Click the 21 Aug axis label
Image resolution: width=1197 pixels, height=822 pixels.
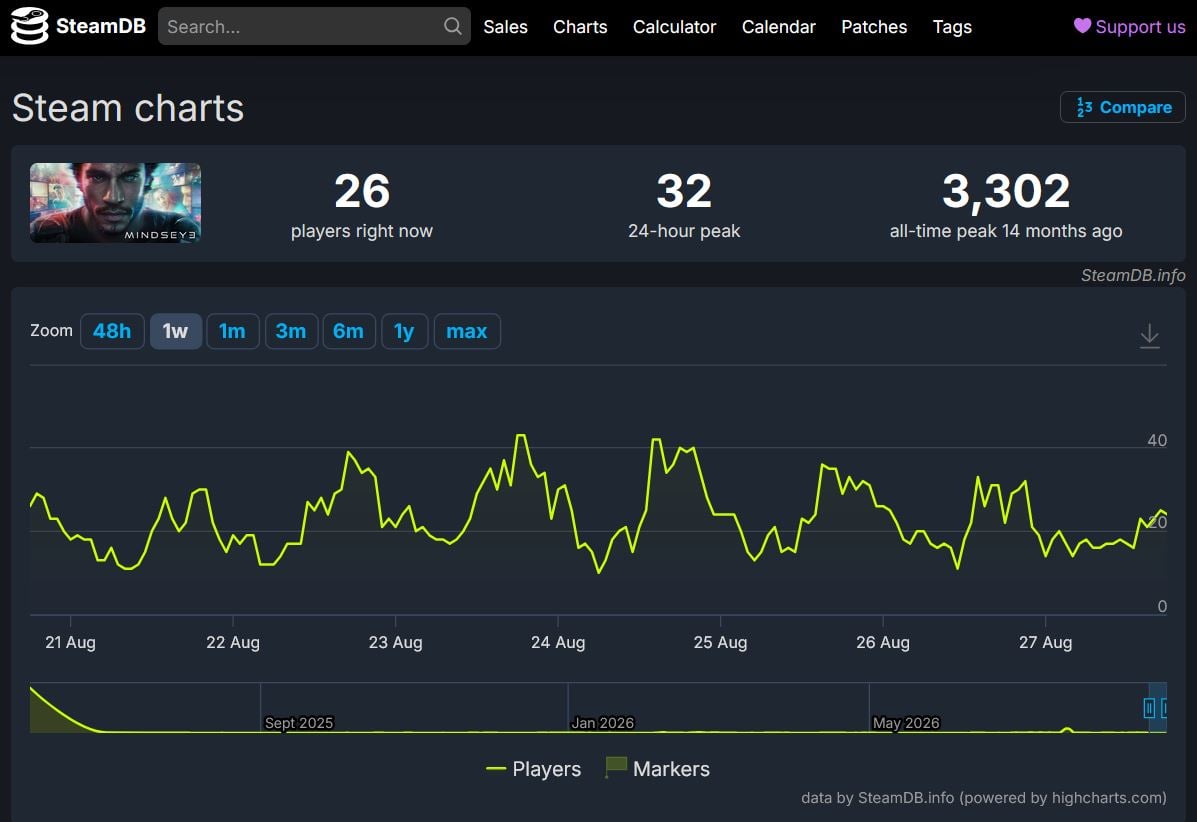click(x=70, y=643)
